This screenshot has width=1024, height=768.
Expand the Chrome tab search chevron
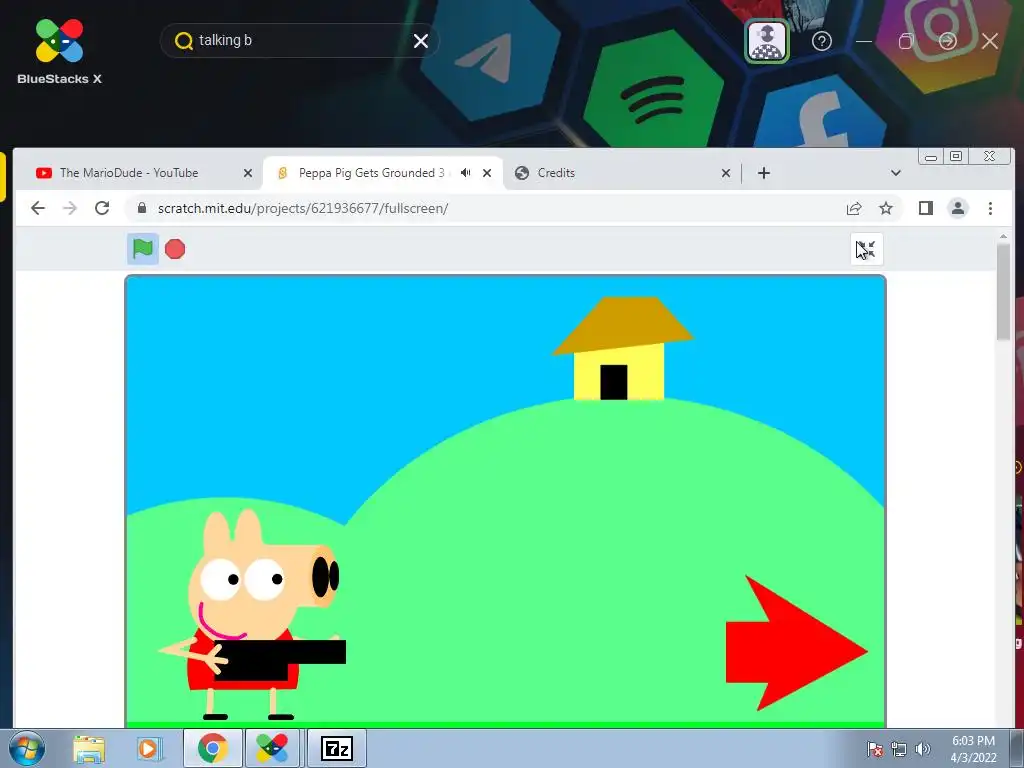(x=895, y=173)
